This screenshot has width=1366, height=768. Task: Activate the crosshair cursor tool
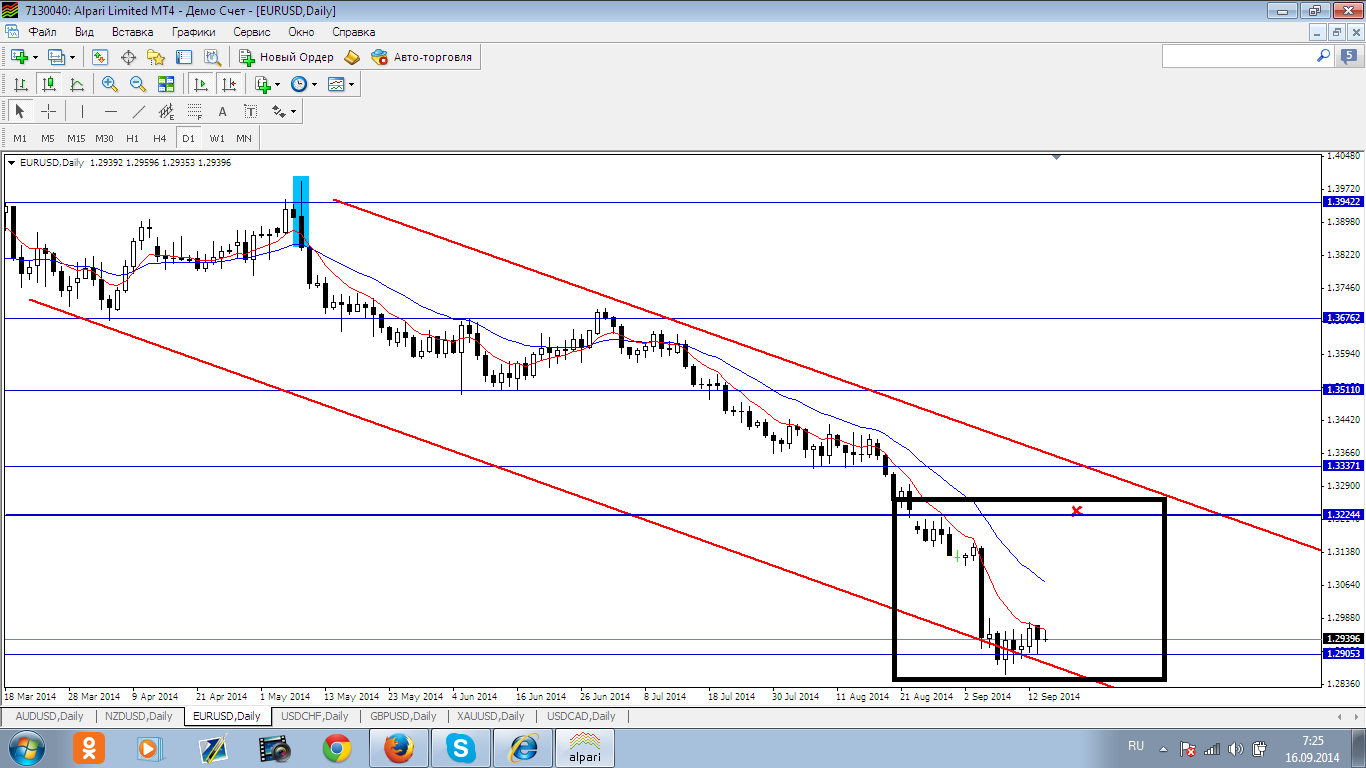tap(47, 111)
